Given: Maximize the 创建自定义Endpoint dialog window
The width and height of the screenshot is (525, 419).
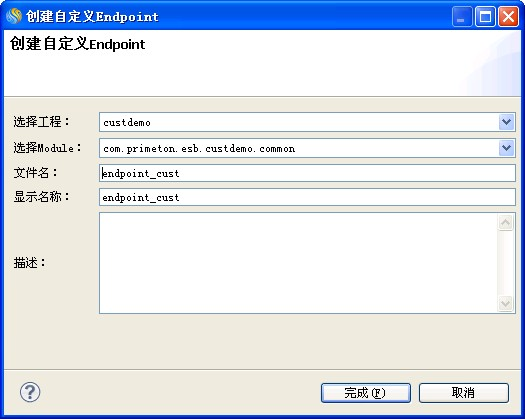Looking at the screenshot, I should [x=485, y=16].
